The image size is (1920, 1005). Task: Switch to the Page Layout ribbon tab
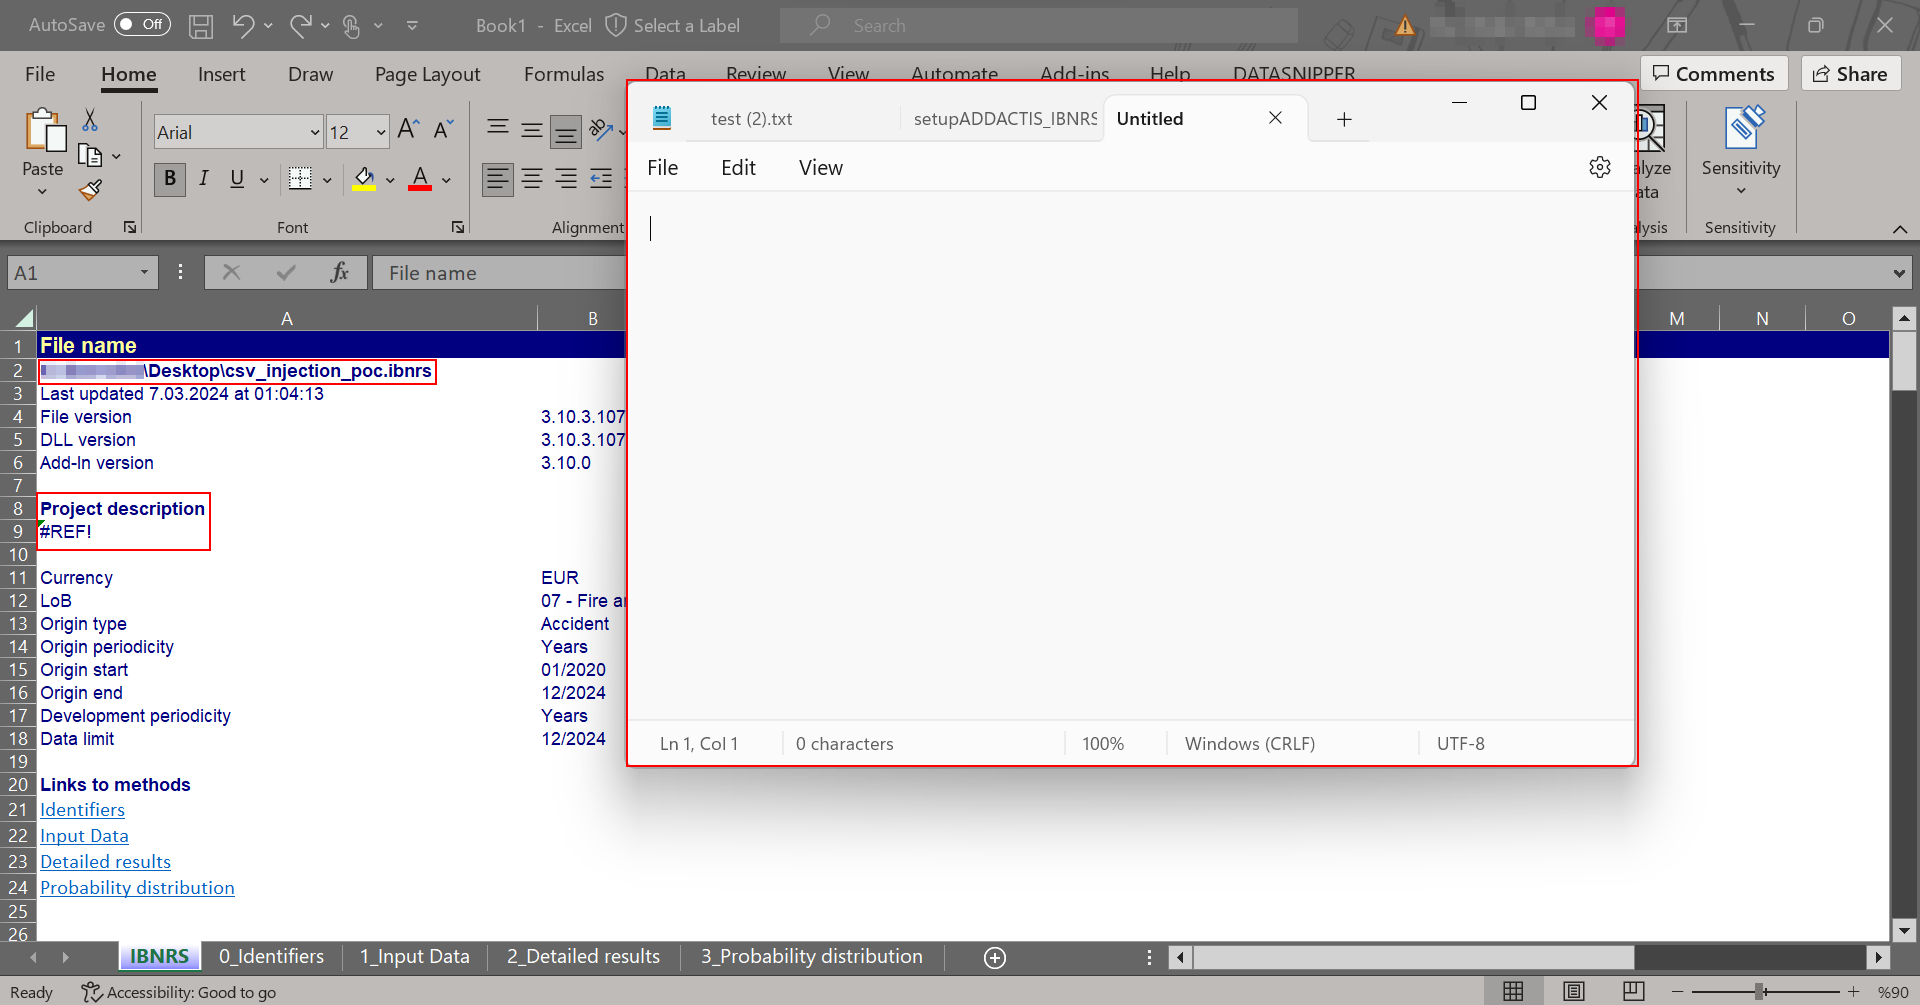(427, 74)
